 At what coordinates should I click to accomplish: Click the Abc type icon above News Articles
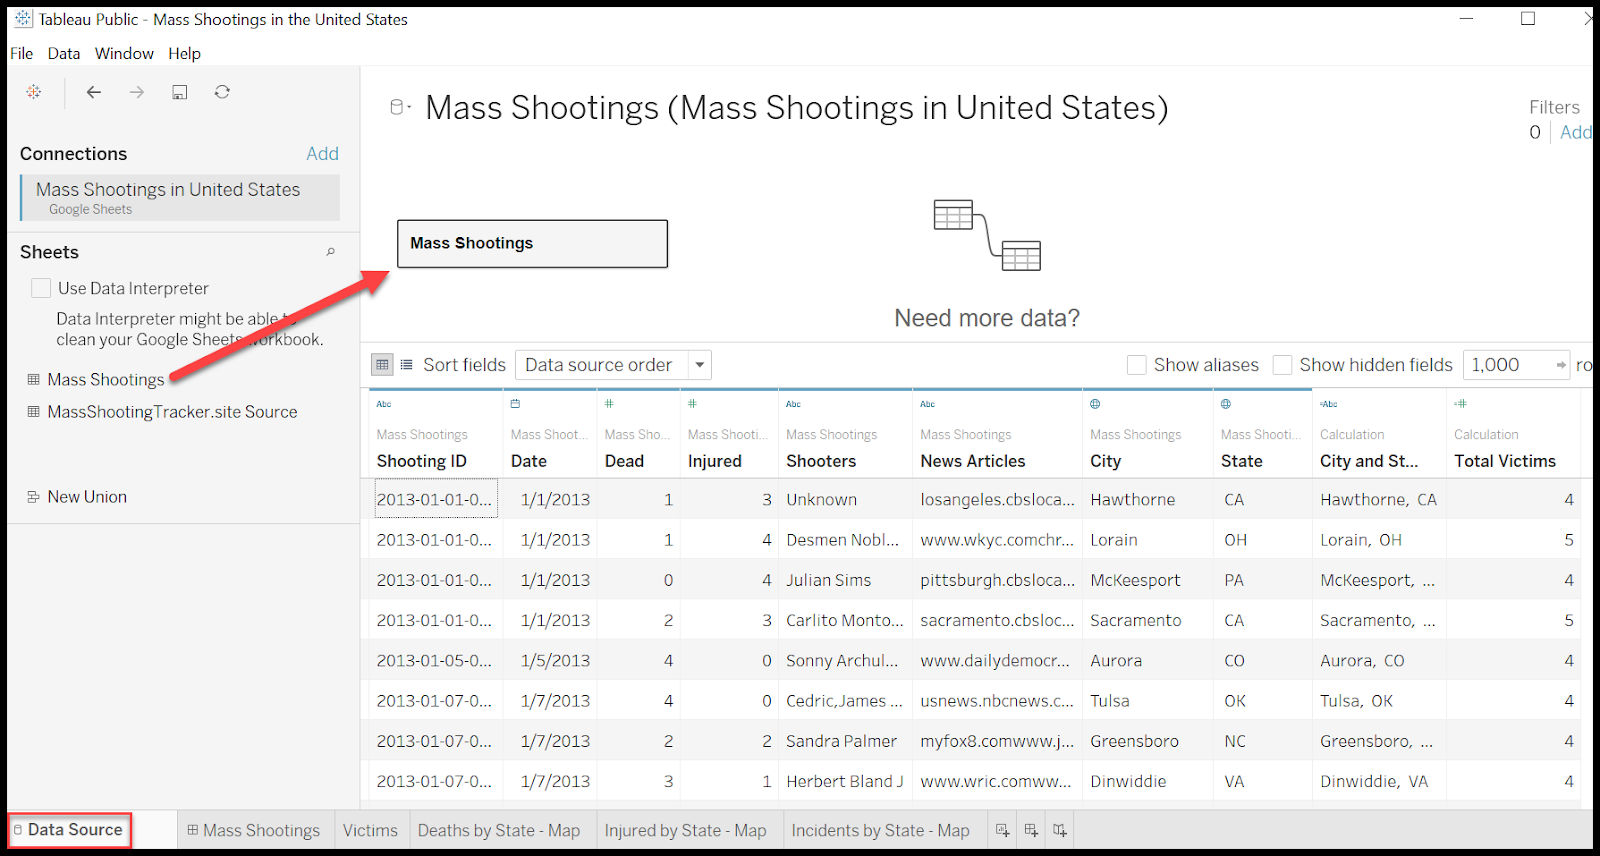pyautogui.click(x=928, y=404)
